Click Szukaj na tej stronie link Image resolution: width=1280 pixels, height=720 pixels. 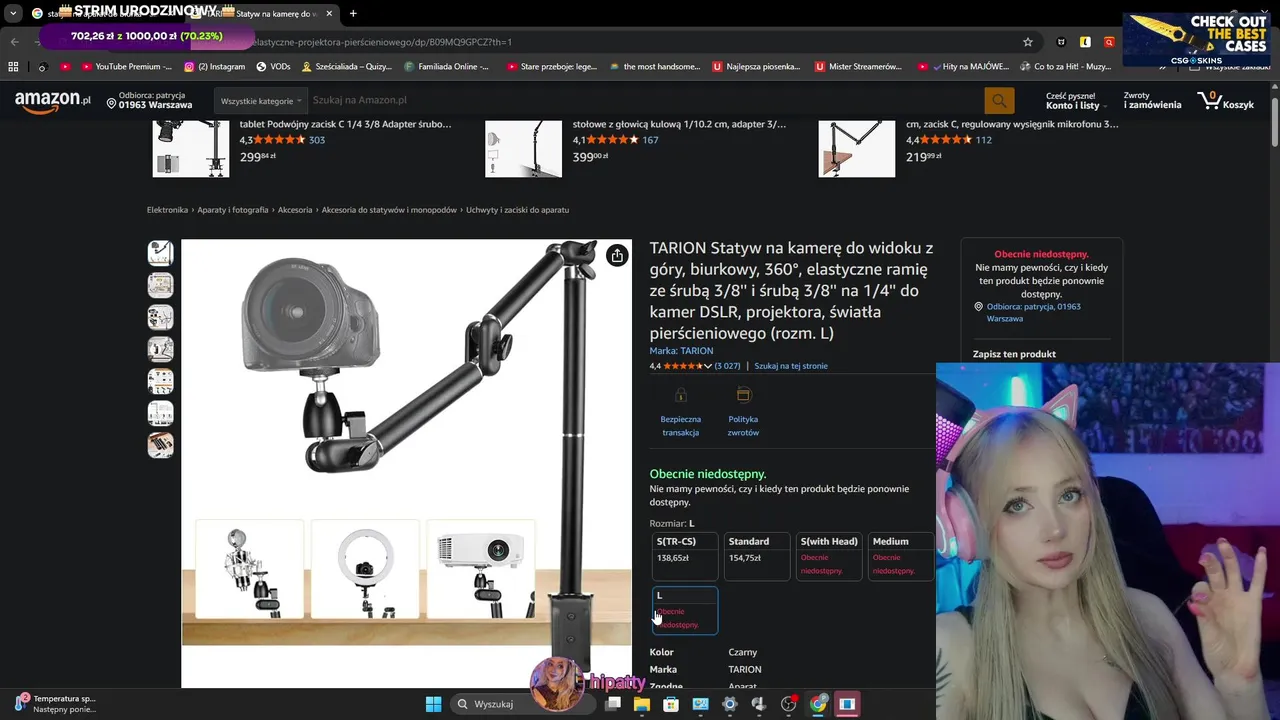click(x=791, y=366)
